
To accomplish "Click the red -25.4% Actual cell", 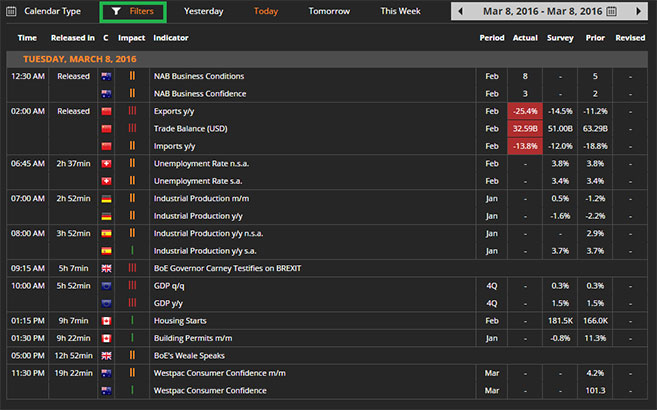I will click(525, 111).
